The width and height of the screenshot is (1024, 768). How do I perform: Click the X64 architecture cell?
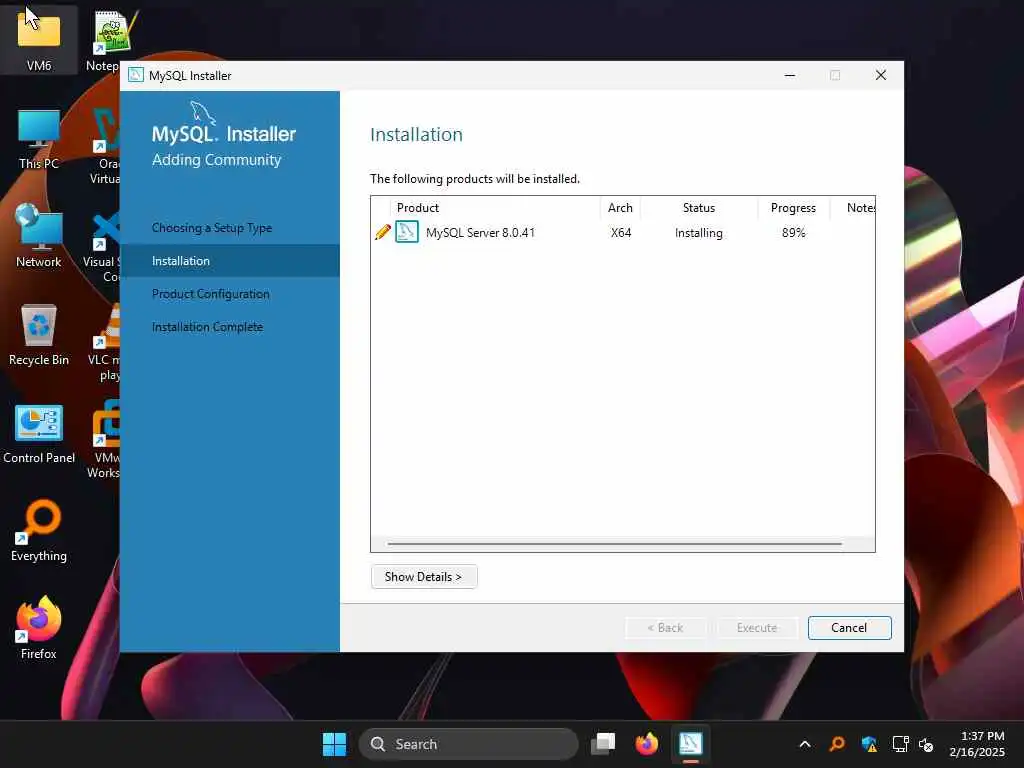click(x=620, y=232)
